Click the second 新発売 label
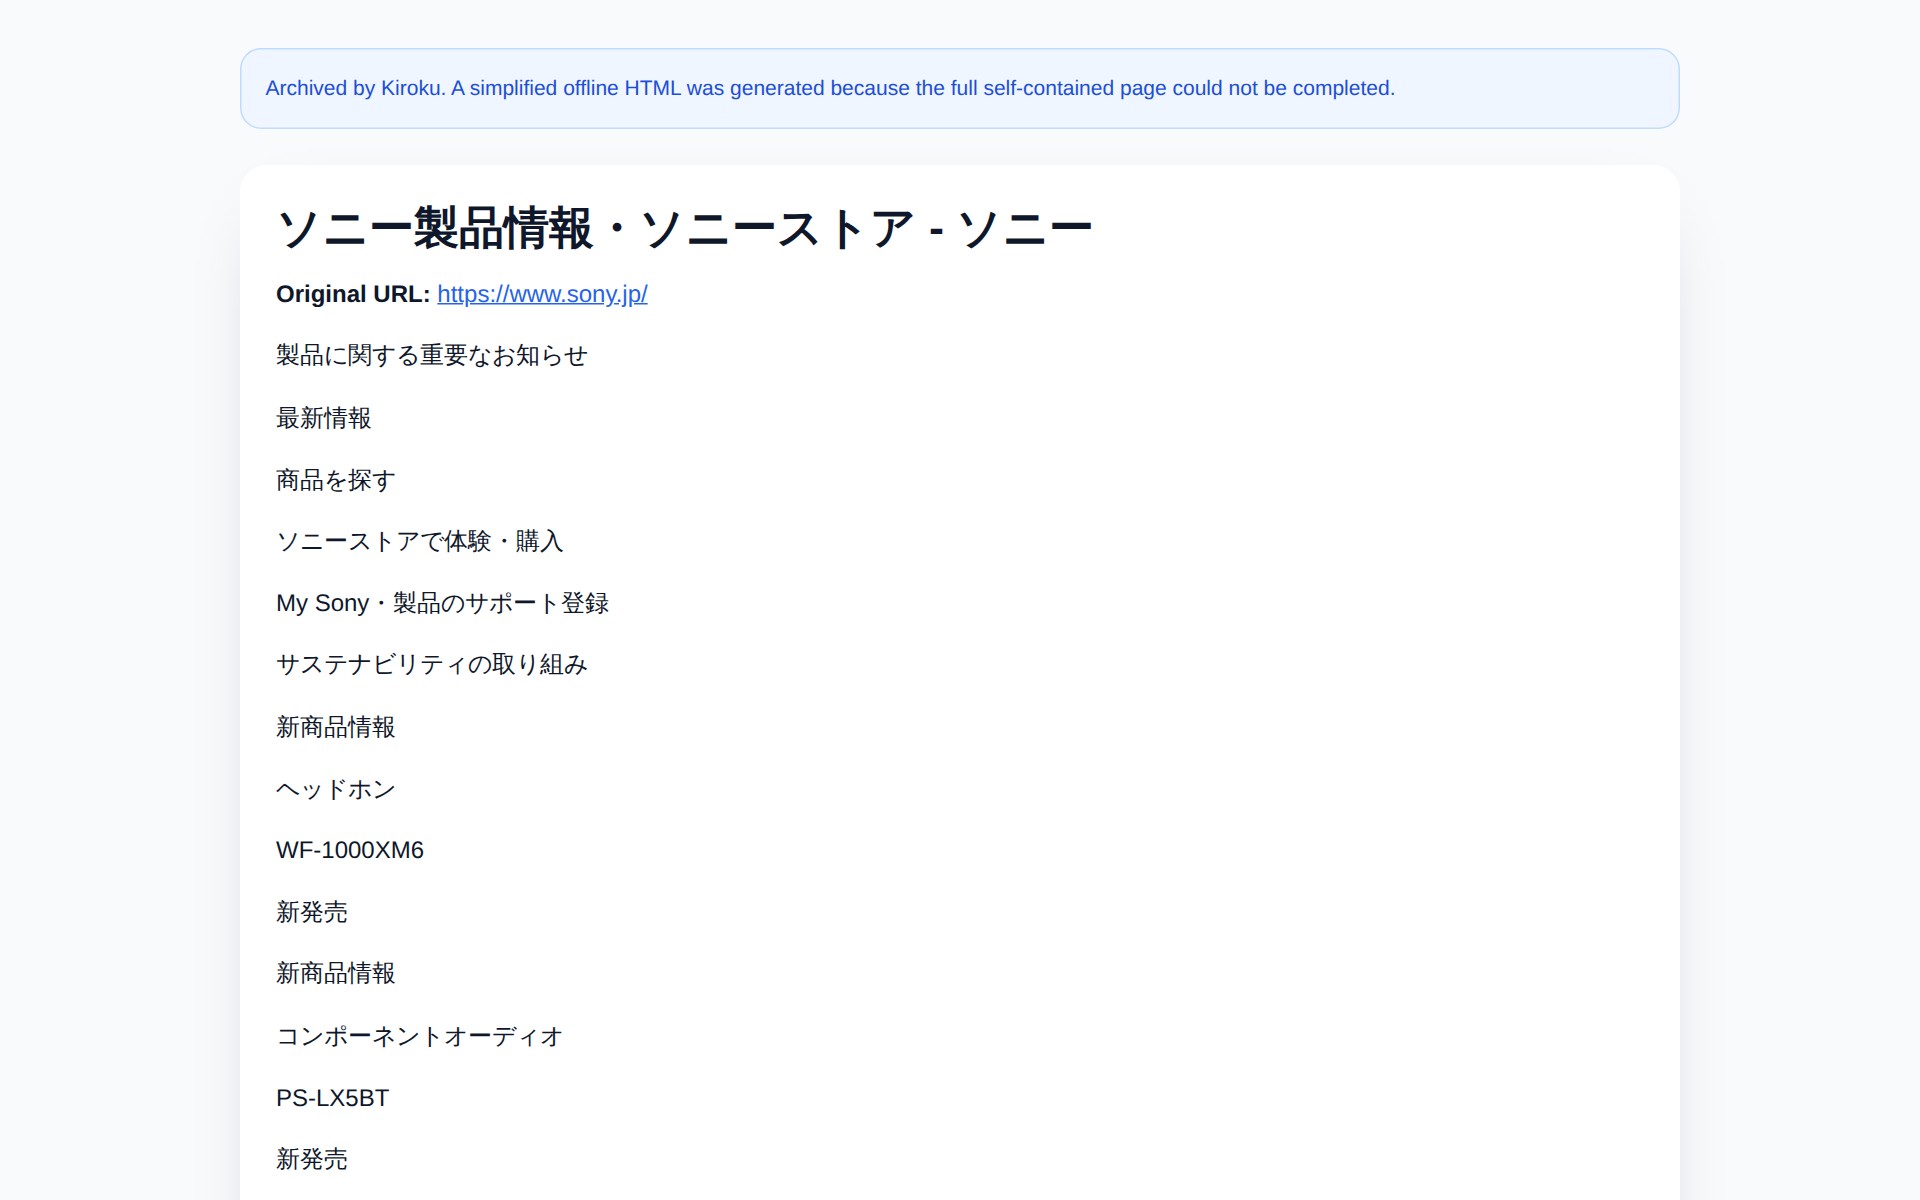Screen dimensions: 1920x1200 [311, 1159]
